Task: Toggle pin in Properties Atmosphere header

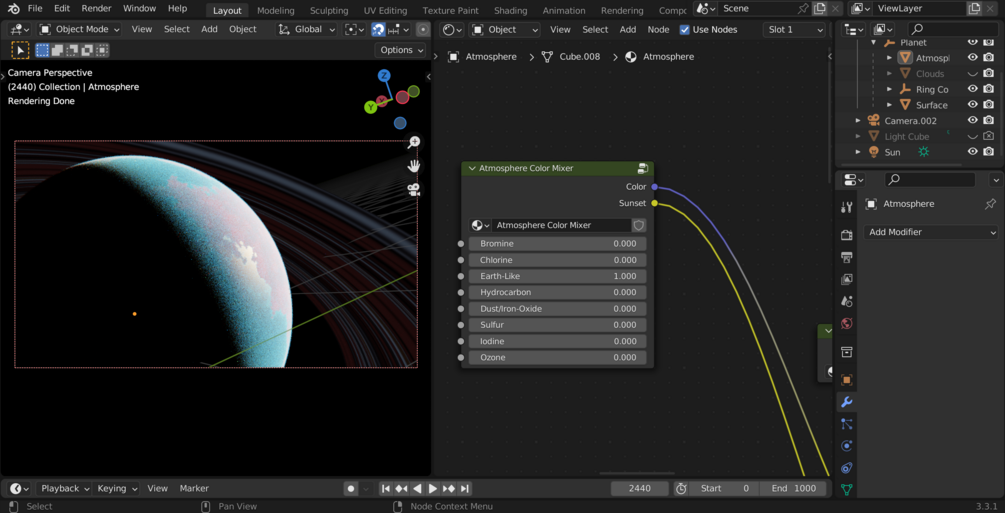Action: pos(990,204)
